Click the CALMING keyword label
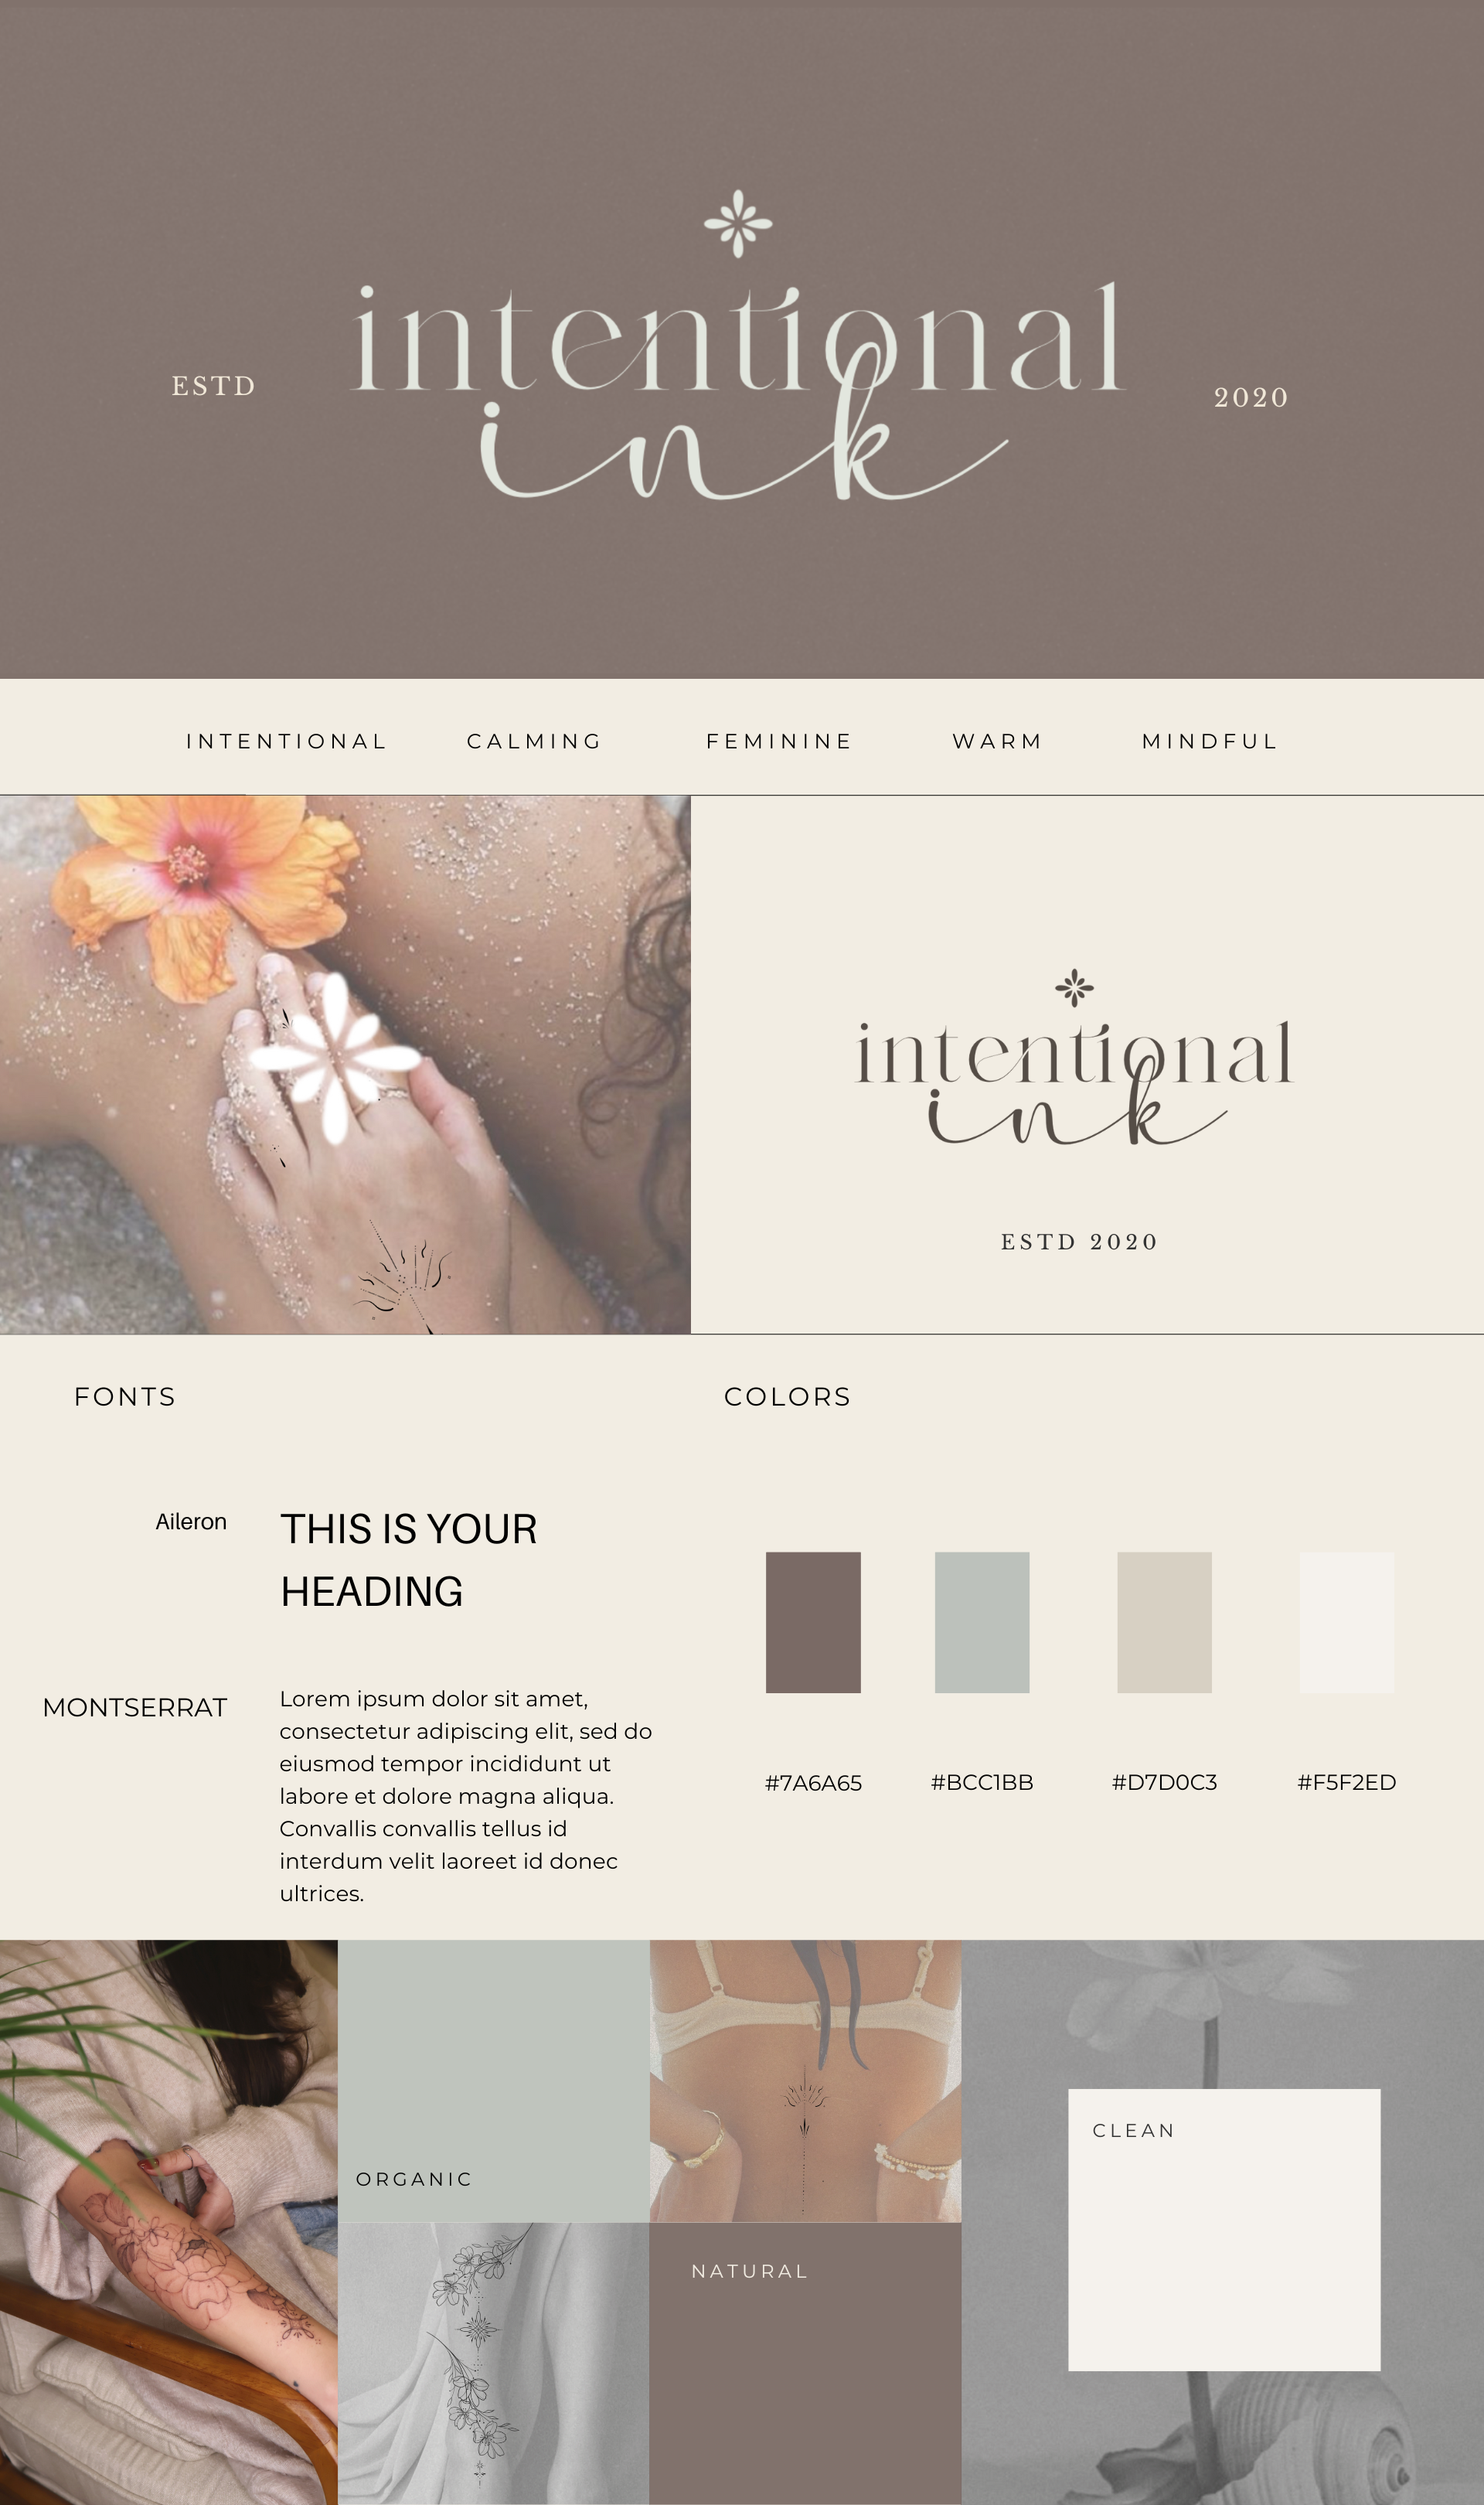Image resolution: width=1484 pixels, height=2505 pixels. [x=535, y=741]
